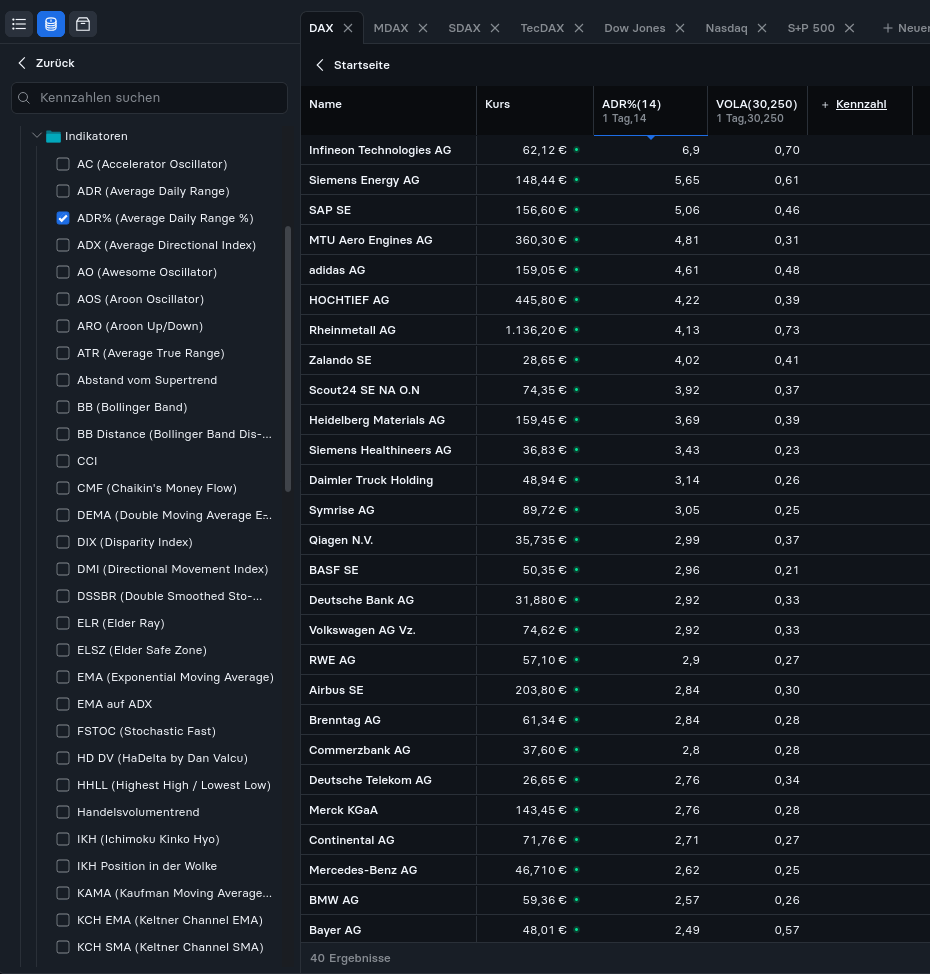Enable KCH SMA (Keltner Channel SMA)
This screenshot has width=930, height=974.
(x=63, y=947)
